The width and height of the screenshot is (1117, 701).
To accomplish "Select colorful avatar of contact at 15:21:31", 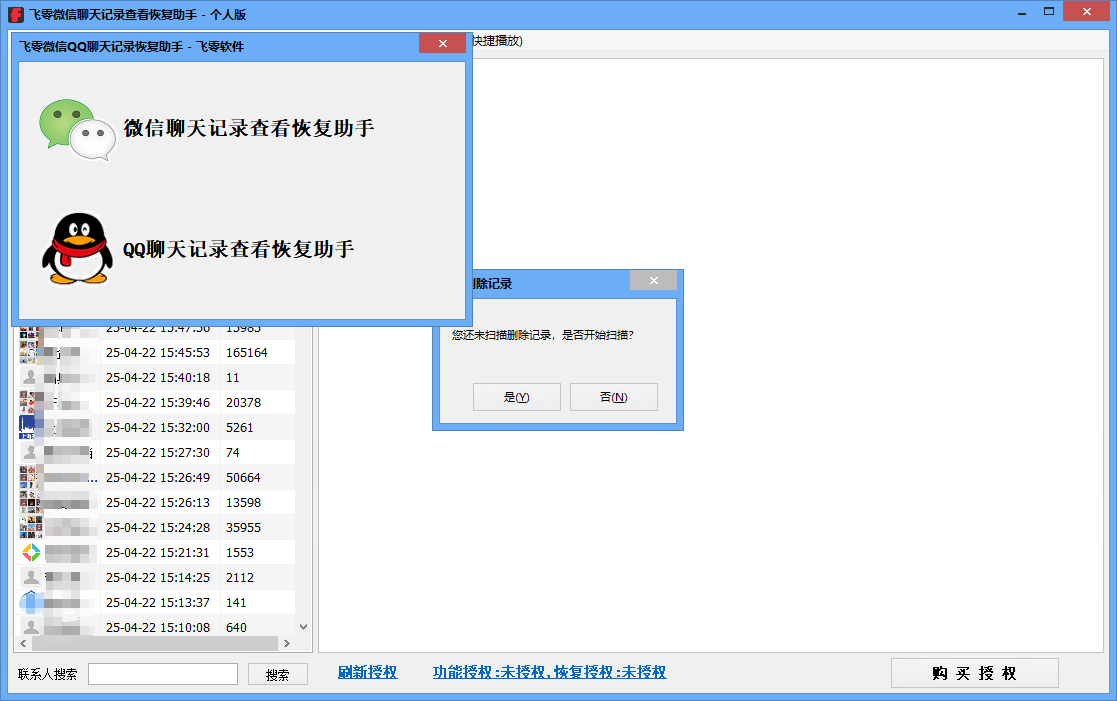I will 31,552.
